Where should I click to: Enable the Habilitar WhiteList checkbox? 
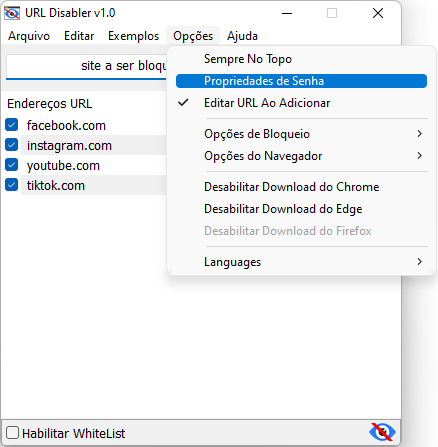(12, 433)
